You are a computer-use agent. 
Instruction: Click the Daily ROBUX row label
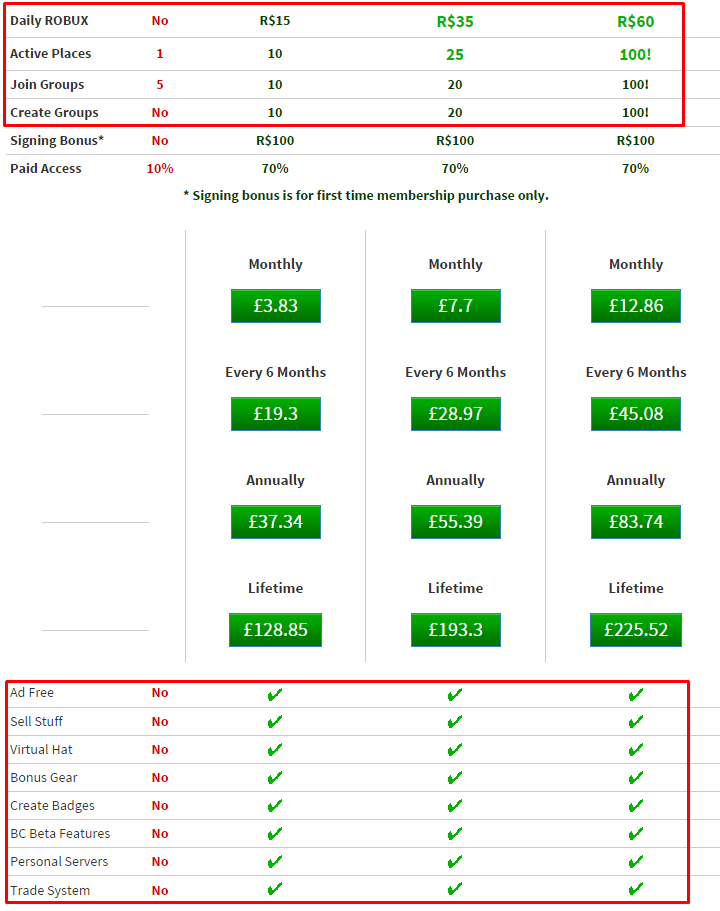49,20
